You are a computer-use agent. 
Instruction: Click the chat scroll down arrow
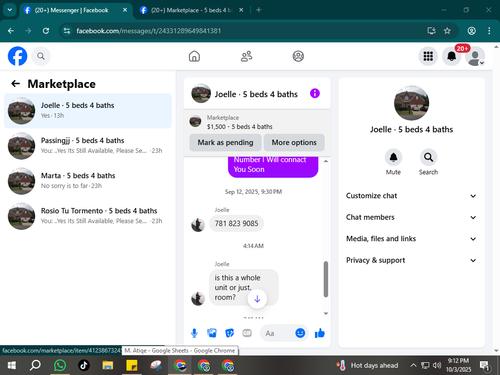click(326, 313)
